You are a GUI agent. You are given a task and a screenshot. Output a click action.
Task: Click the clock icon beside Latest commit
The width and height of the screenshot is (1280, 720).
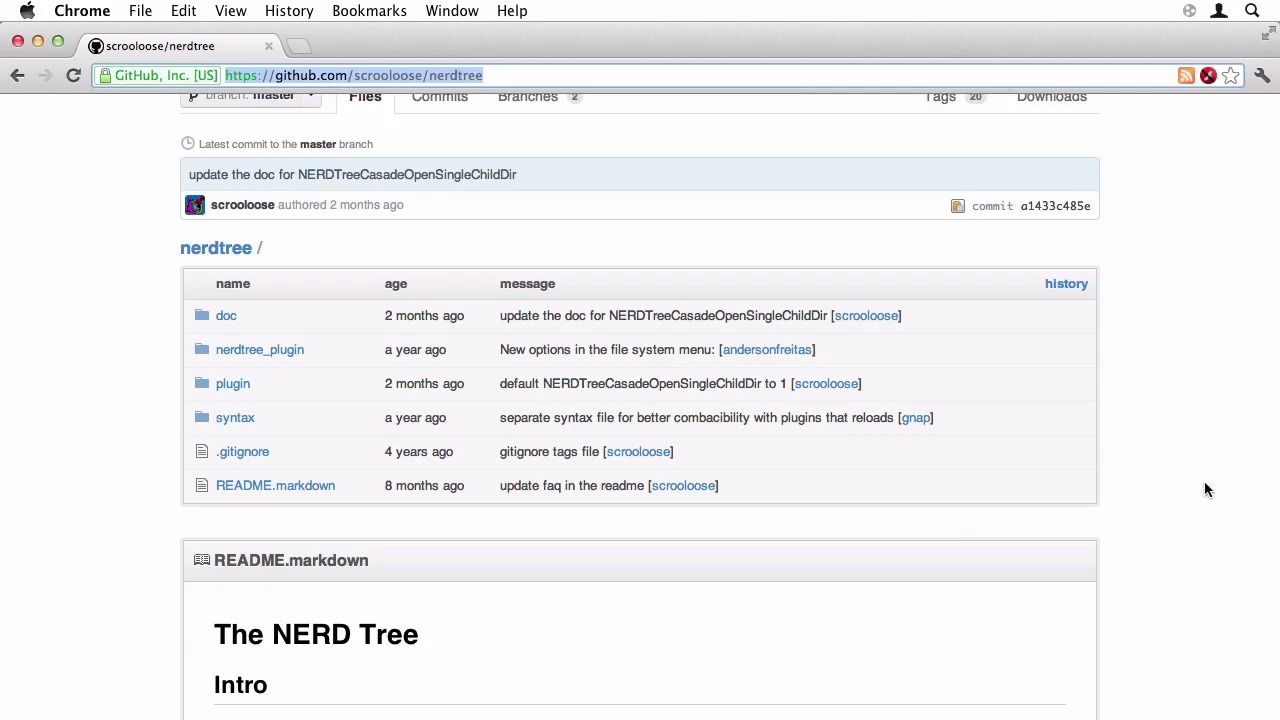coord(188,144)
